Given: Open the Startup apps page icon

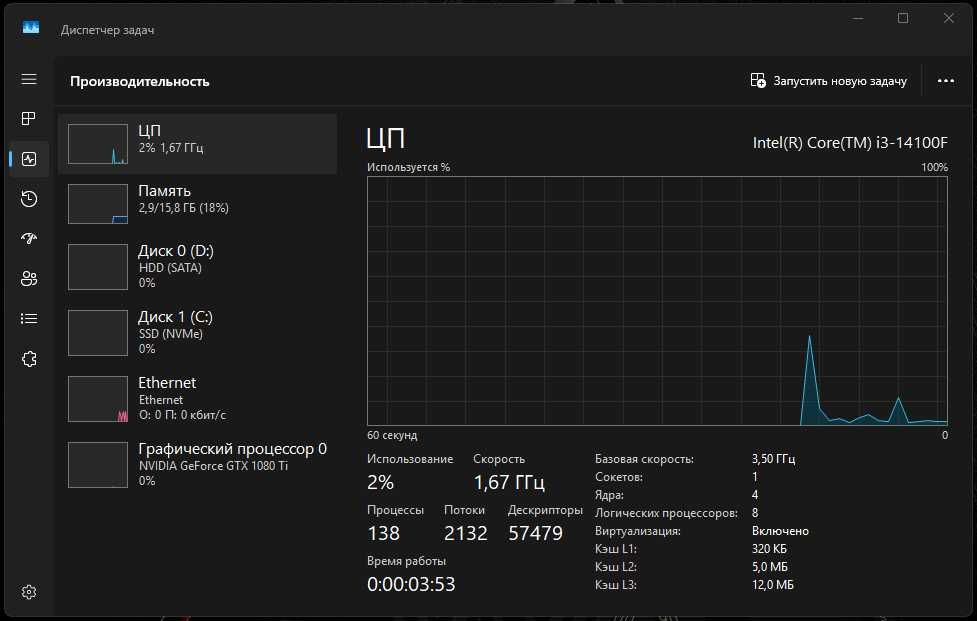Looking at the screenshot, I should coord(29,239).
